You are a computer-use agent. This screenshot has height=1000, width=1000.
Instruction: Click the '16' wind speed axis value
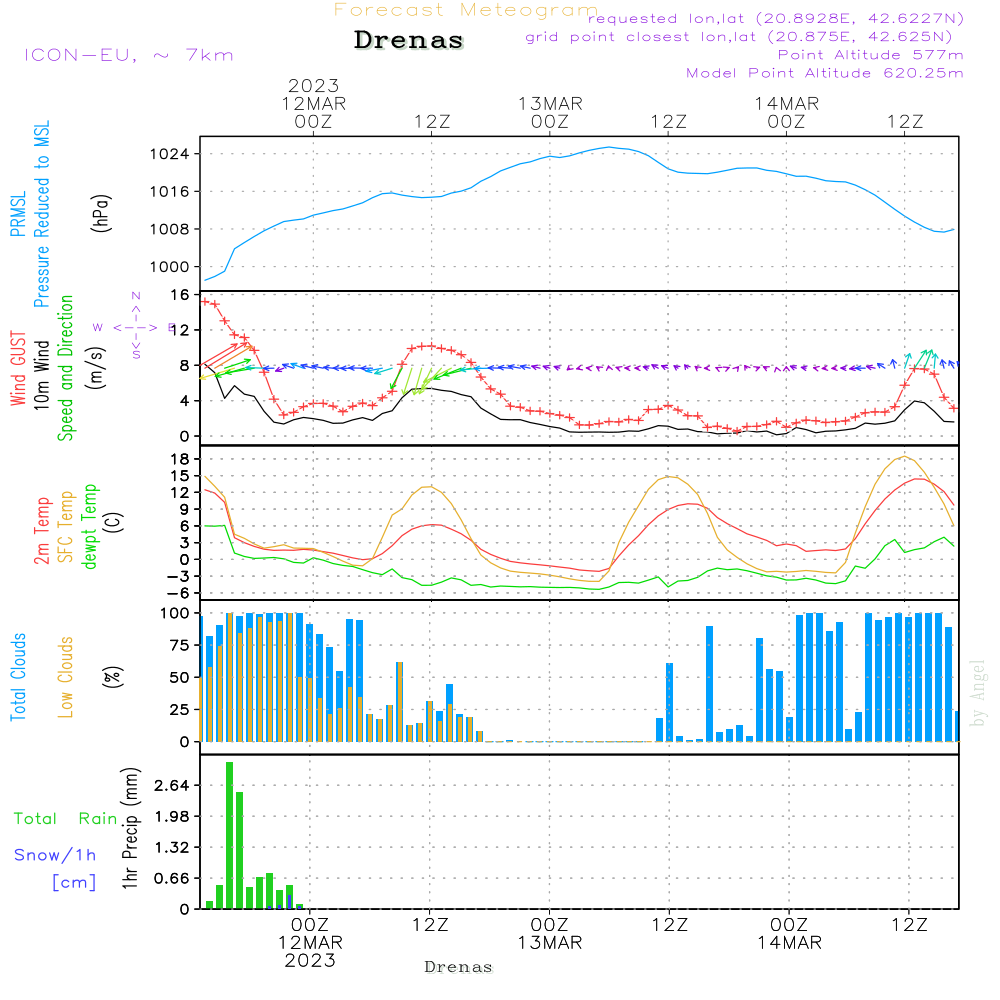point(180,295)
